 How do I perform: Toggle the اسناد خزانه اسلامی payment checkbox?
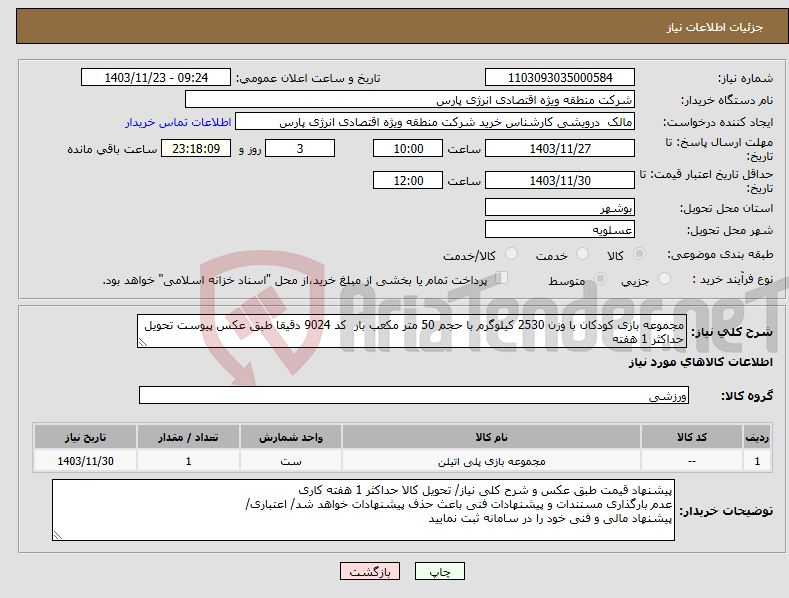(501, 277)
